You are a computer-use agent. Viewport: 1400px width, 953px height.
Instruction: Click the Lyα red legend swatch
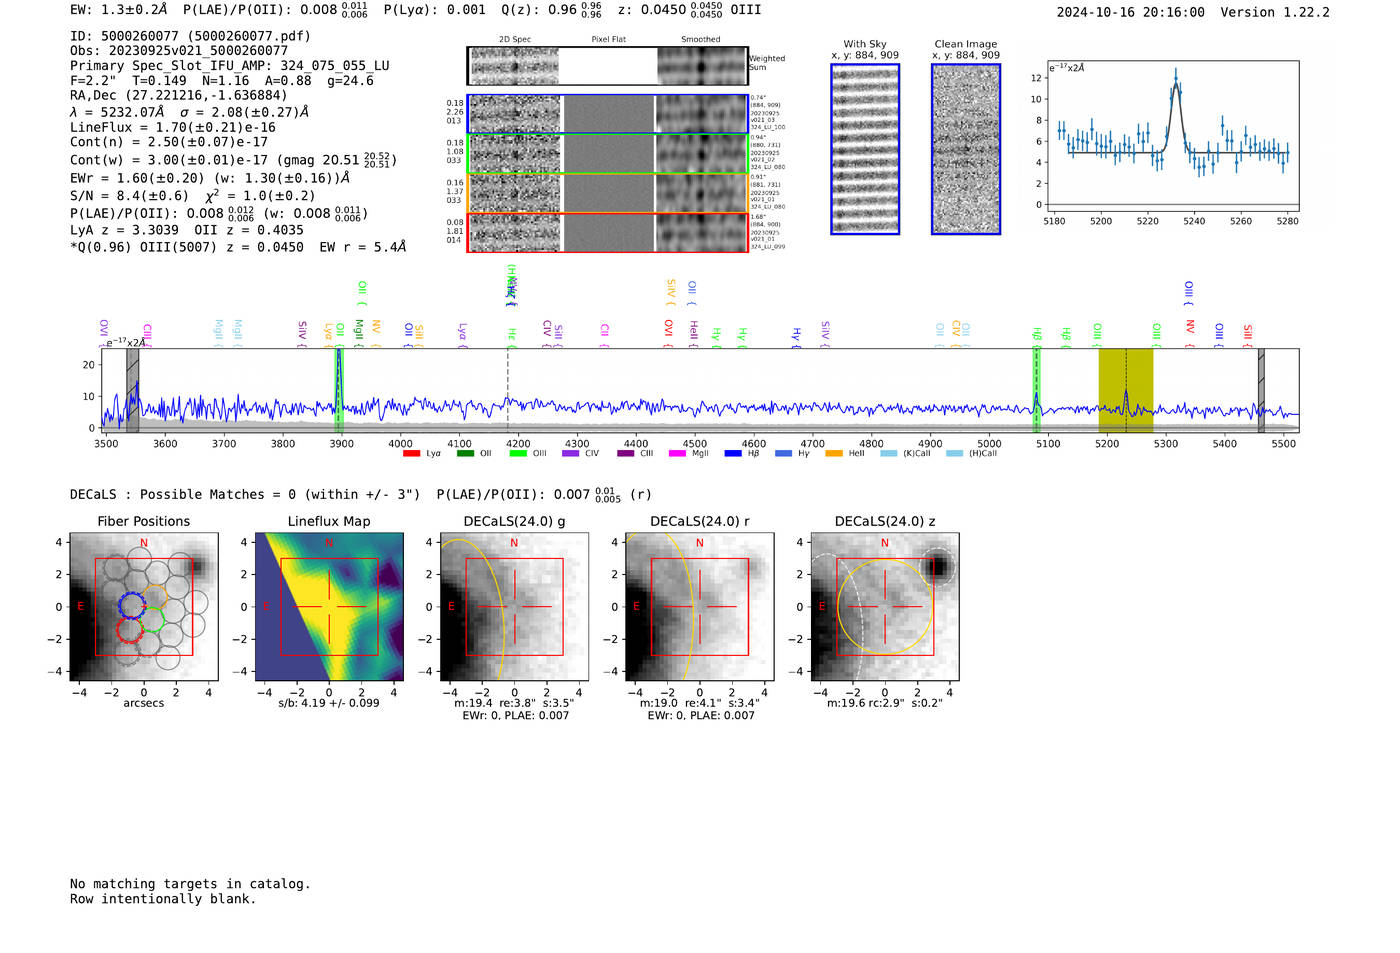411,454
